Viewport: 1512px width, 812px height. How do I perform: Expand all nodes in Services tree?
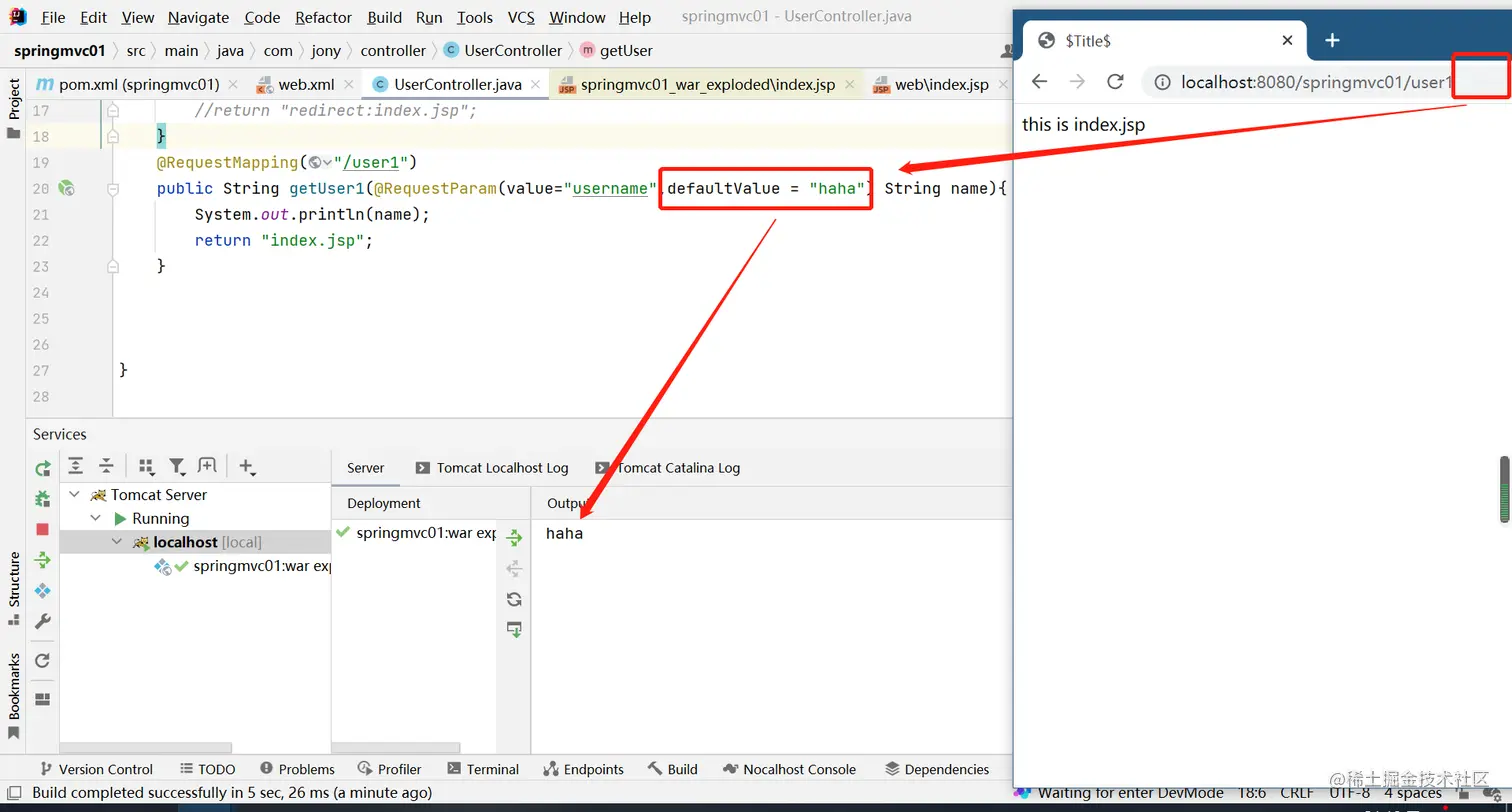76,466
